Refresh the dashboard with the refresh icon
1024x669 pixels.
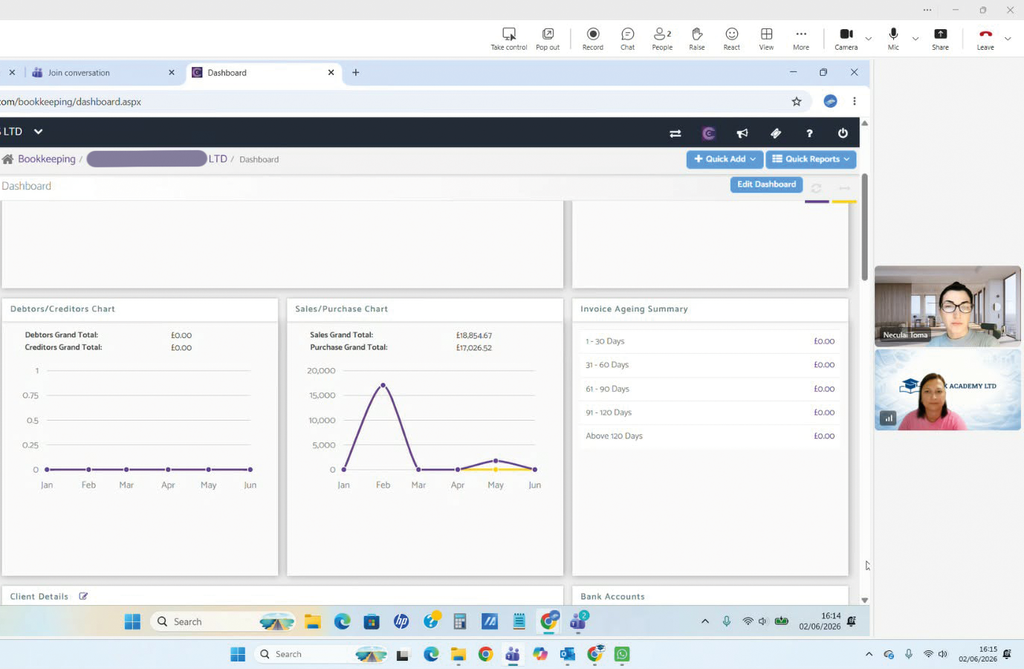[x=816, y=188]
